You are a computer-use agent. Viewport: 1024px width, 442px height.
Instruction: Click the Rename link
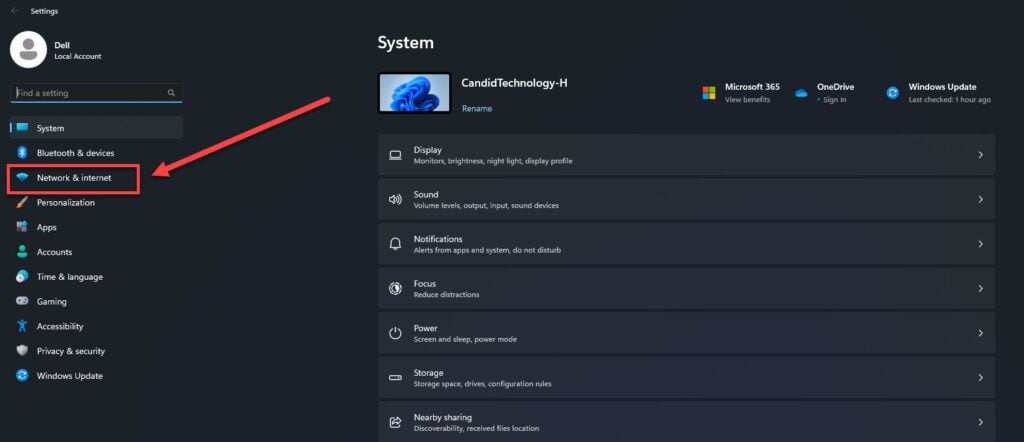(x=477, y=108)
